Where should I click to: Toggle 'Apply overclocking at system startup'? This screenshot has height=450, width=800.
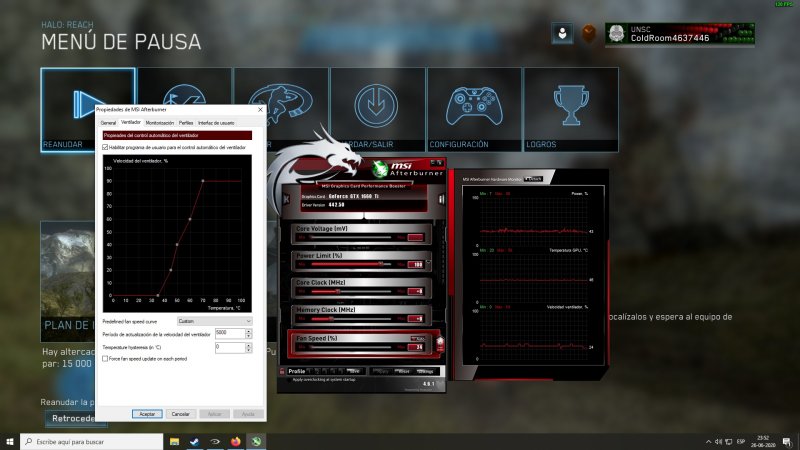pos(289,380)
